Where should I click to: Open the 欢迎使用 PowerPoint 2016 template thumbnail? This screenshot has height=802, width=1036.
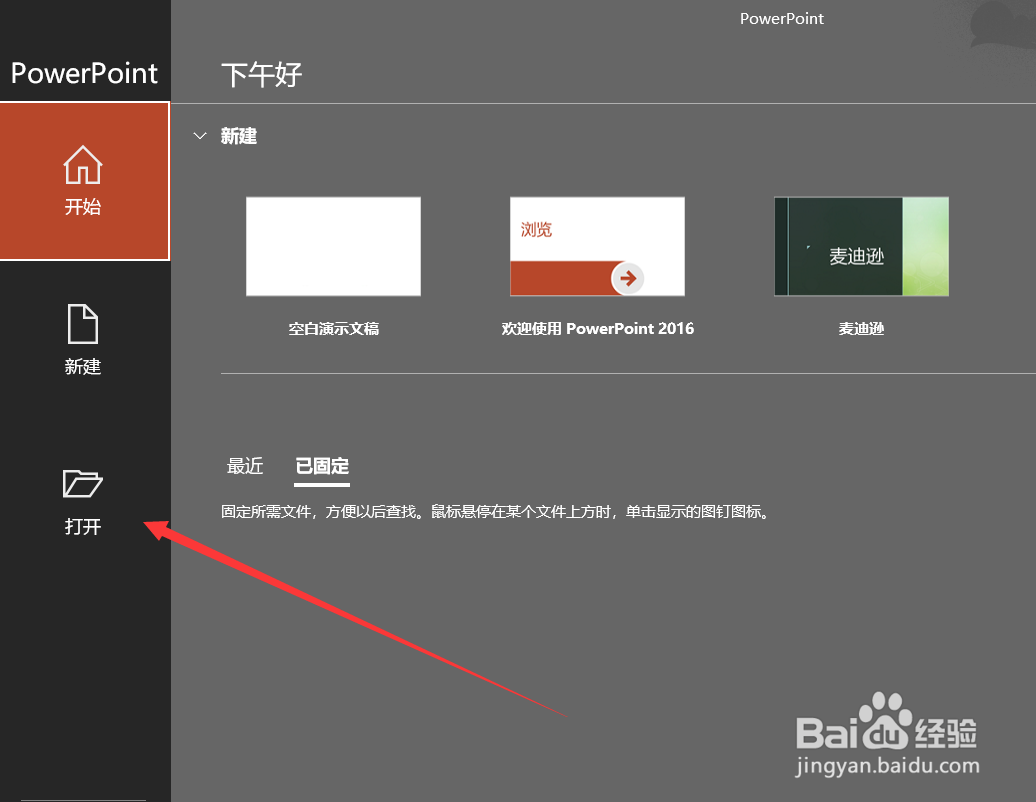point(597,246)
